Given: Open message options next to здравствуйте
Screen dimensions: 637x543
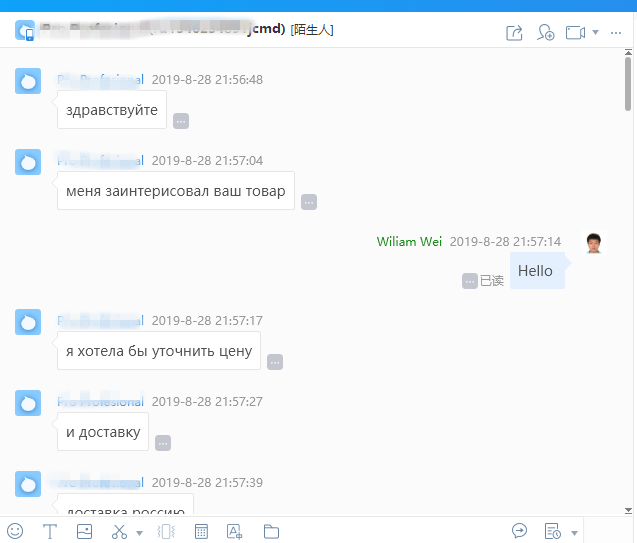Looking at the screenshot, I should (x=181, y=121).
